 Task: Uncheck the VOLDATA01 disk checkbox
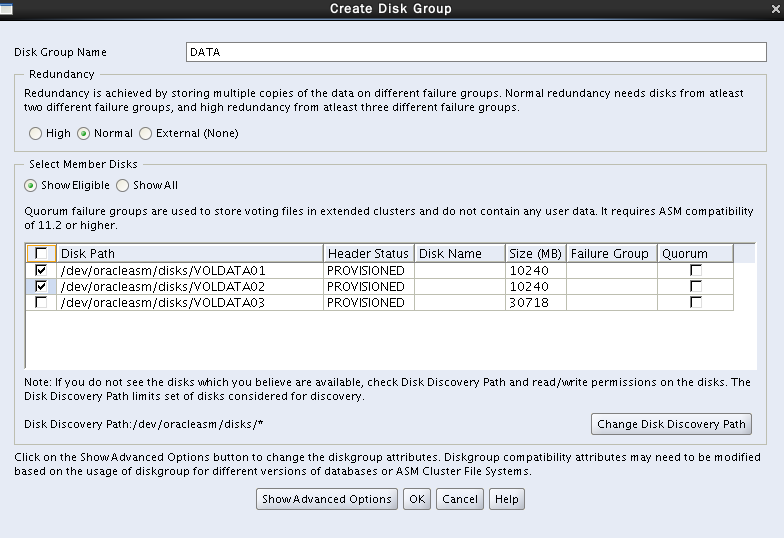[41, 270]
